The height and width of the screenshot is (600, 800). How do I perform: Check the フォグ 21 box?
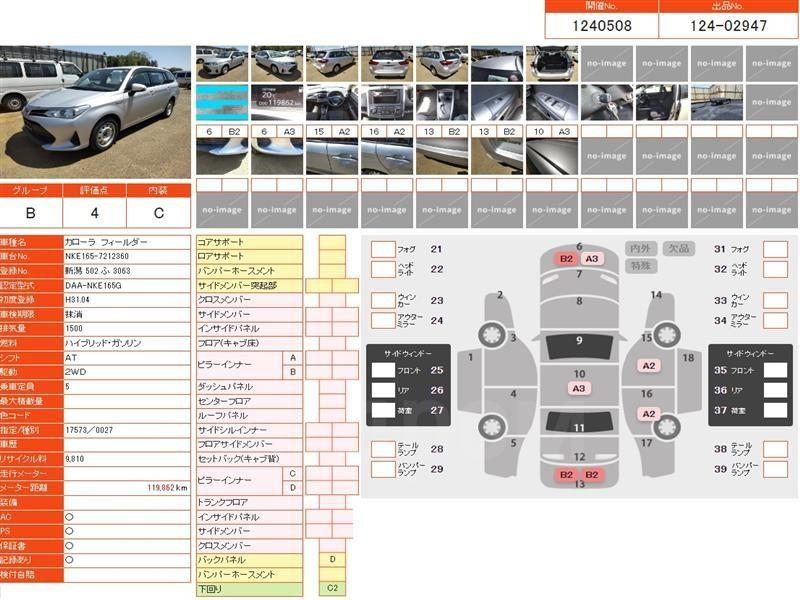pos(383,249)
